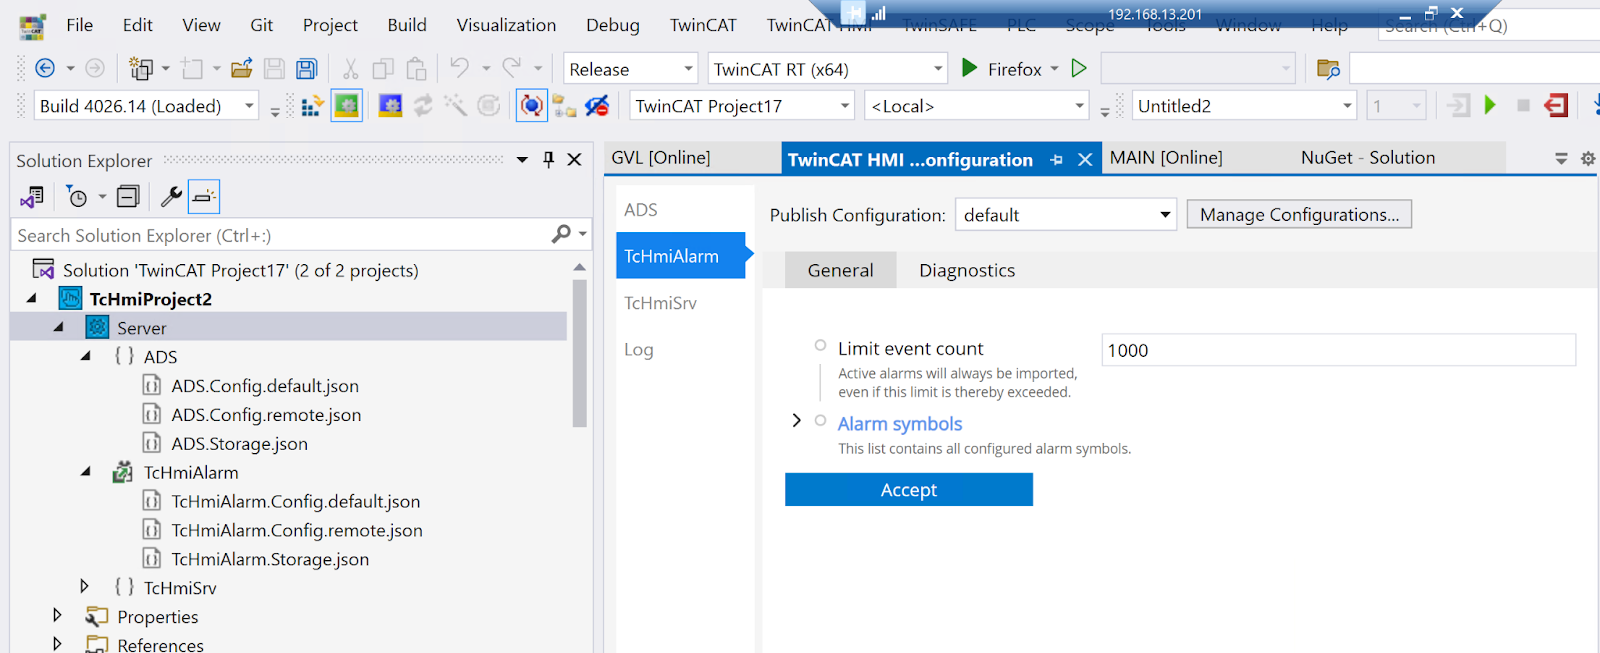Click the Limit event count input field

point(1339,350)
